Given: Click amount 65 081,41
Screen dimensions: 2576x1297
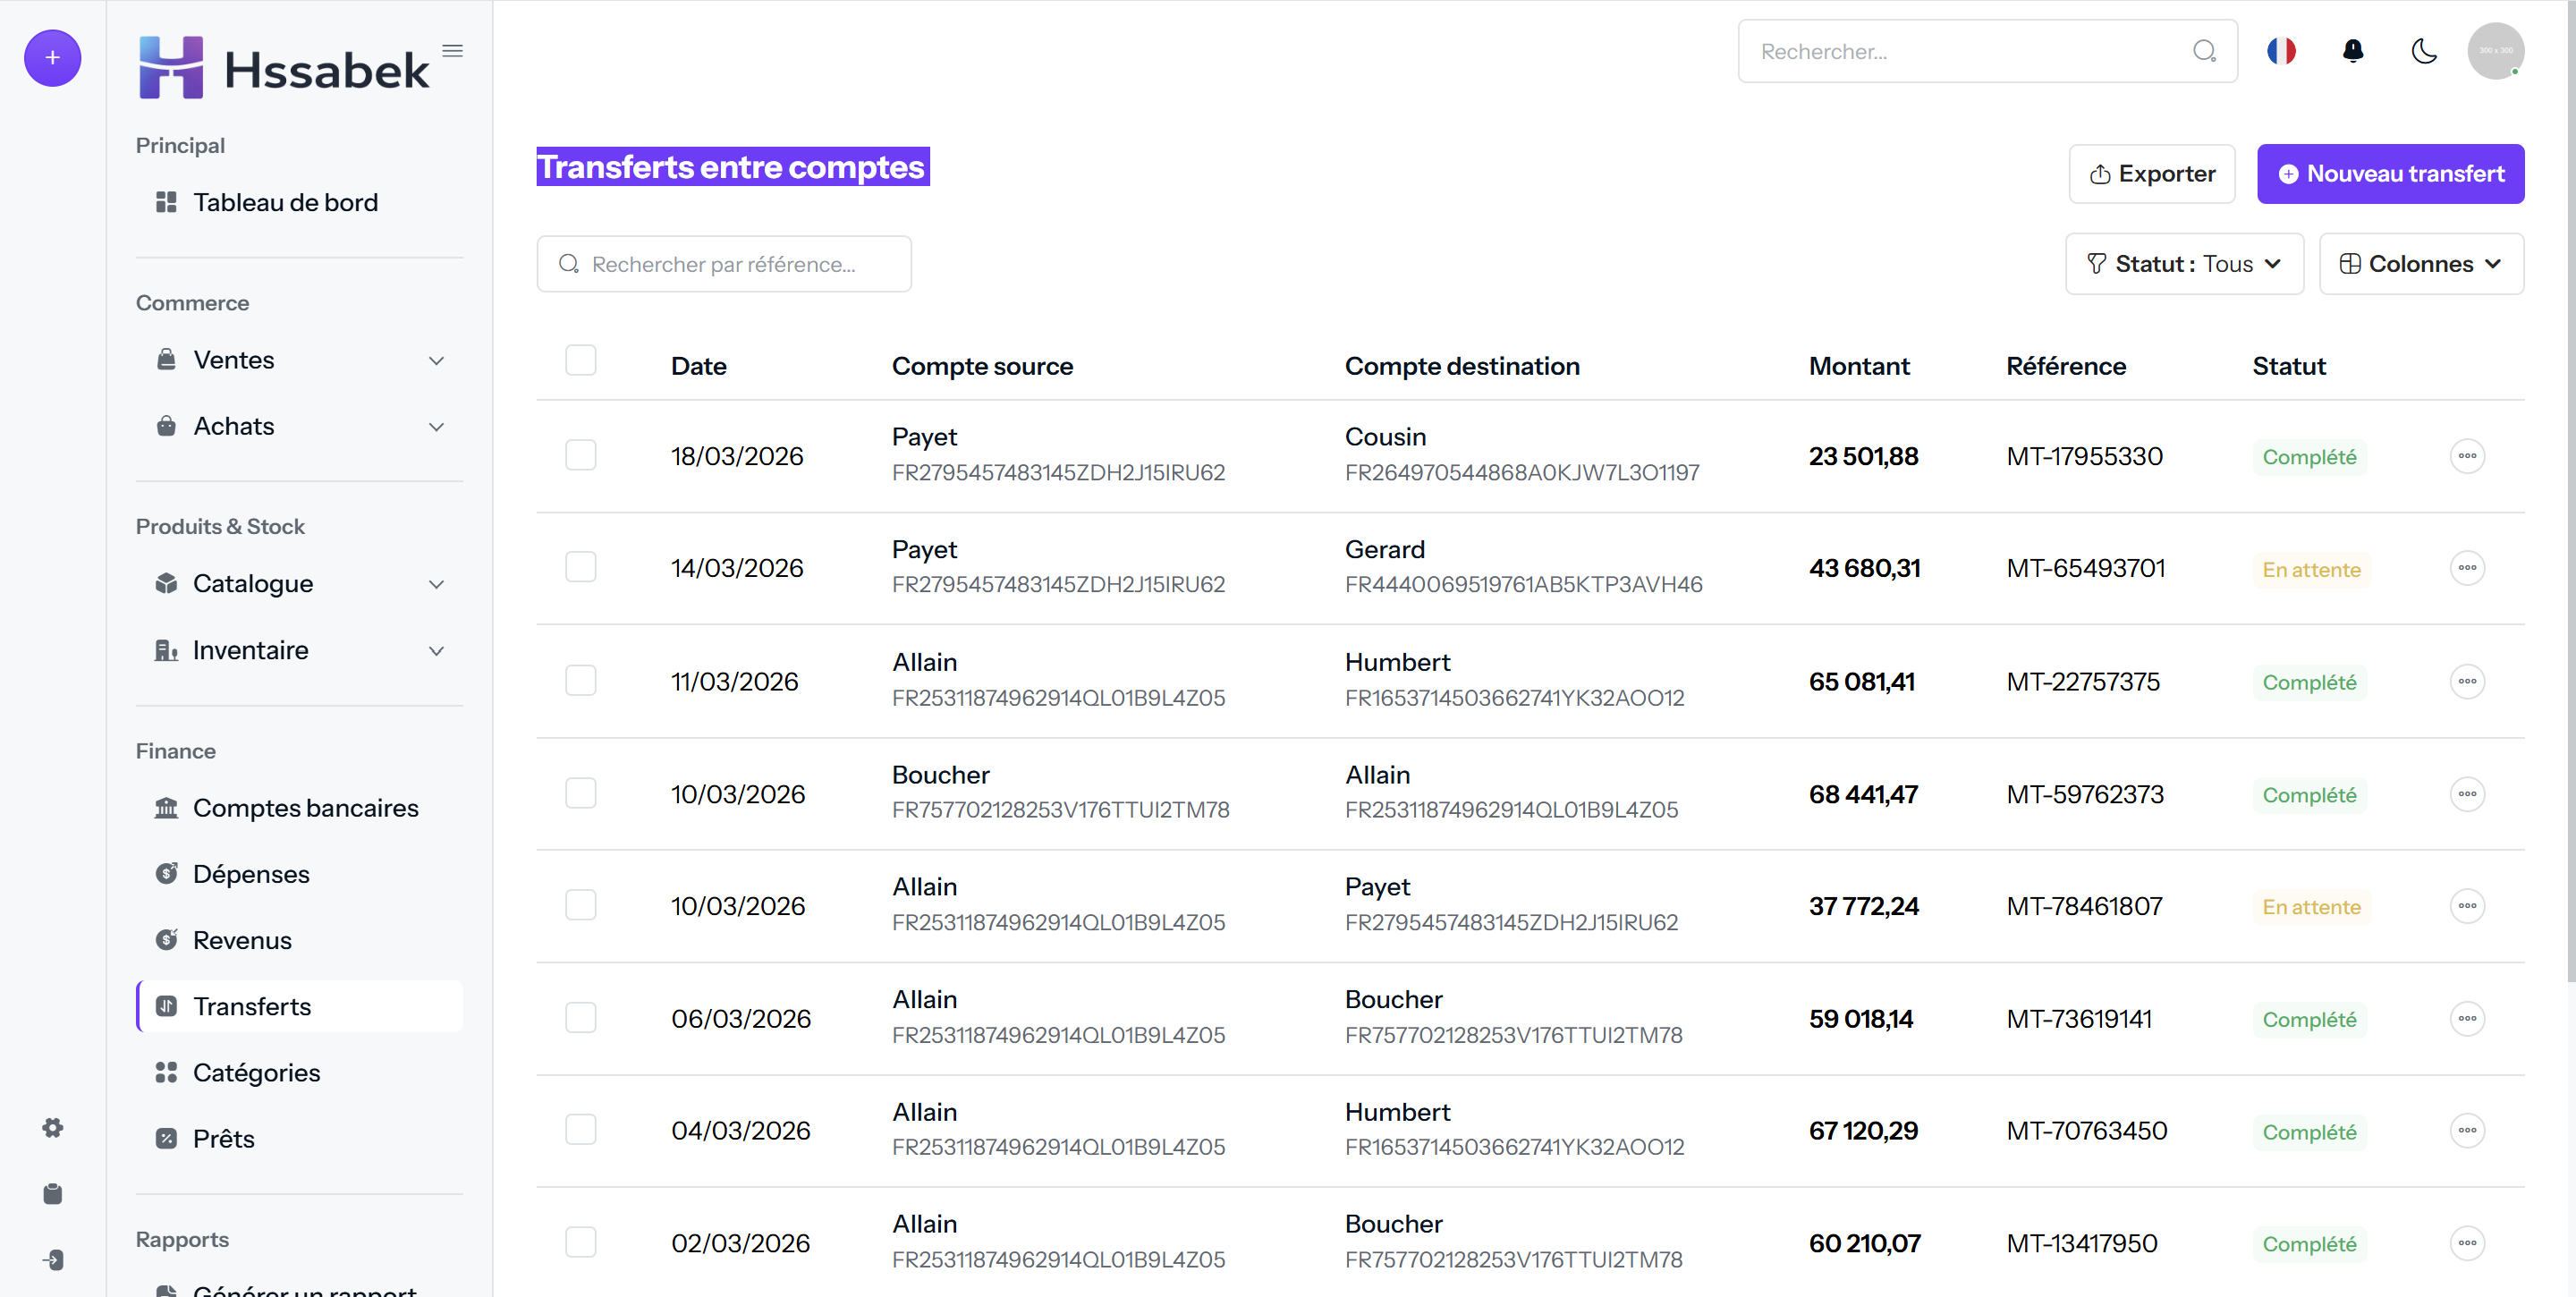Looking at the screenshot, I should [x=1861, y=682].
